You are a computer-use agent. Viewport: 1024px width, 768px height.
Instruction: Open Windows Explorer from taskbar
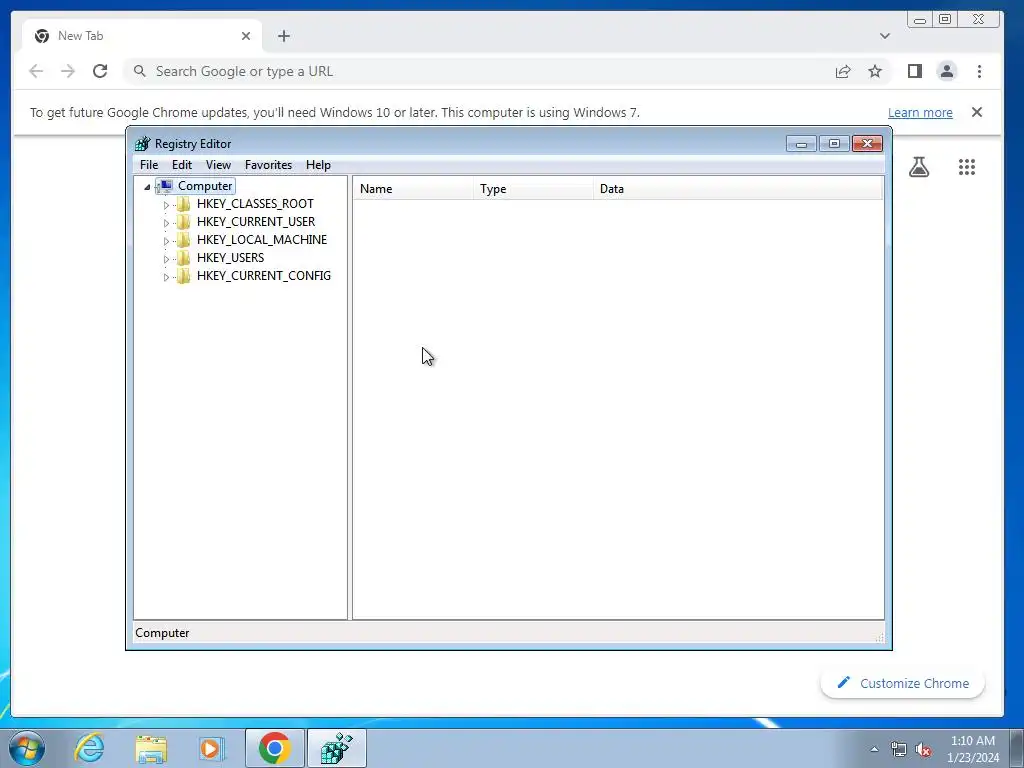click(x=152, y=748)
